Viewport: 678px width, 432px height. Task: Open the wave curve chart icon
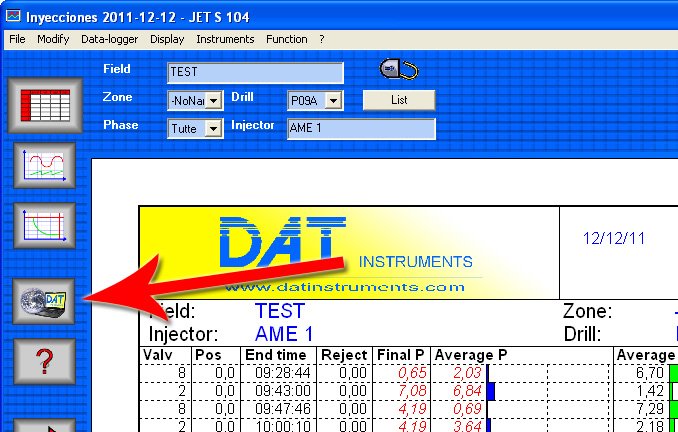pyautogui.click(x=44, y=165)
